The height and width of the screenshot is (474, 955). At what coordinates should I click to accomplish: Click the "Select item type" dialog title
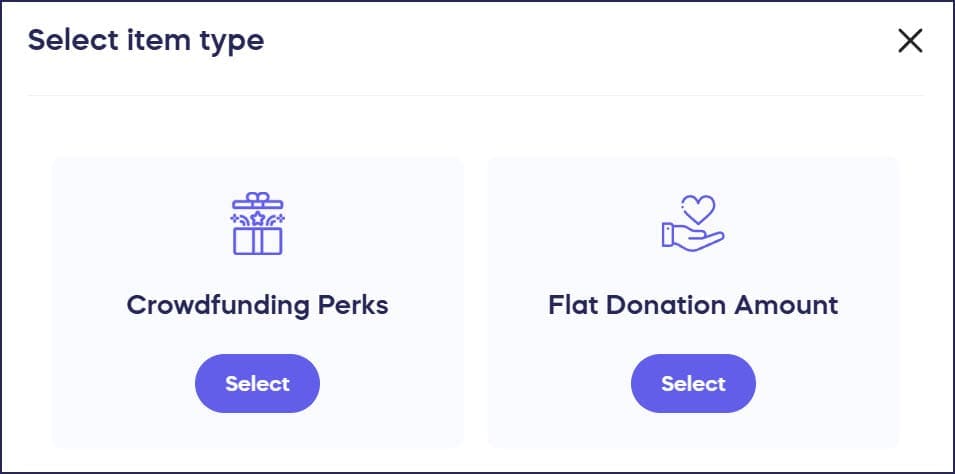point(146,41)
